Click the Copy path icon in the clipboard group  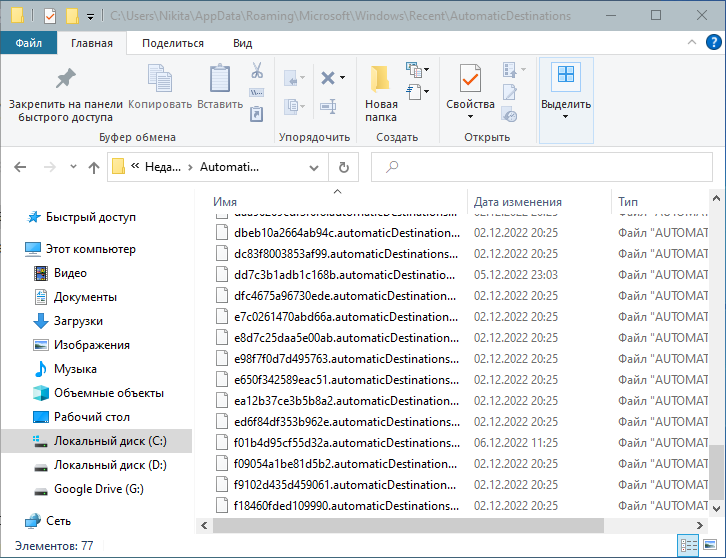tap(257, 92)
